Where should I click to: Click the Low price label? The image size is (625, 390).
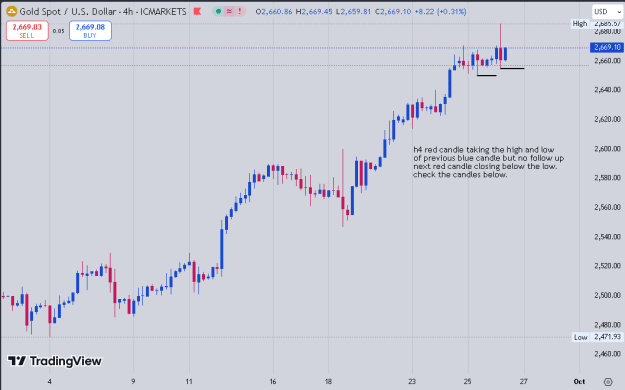pyautogui.click(x=580, y=337)
